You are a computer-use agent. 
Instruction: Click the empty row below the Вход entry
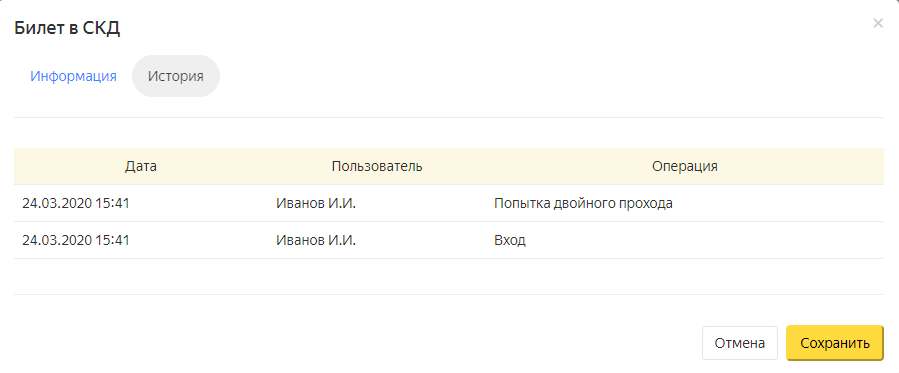(448, 277)
